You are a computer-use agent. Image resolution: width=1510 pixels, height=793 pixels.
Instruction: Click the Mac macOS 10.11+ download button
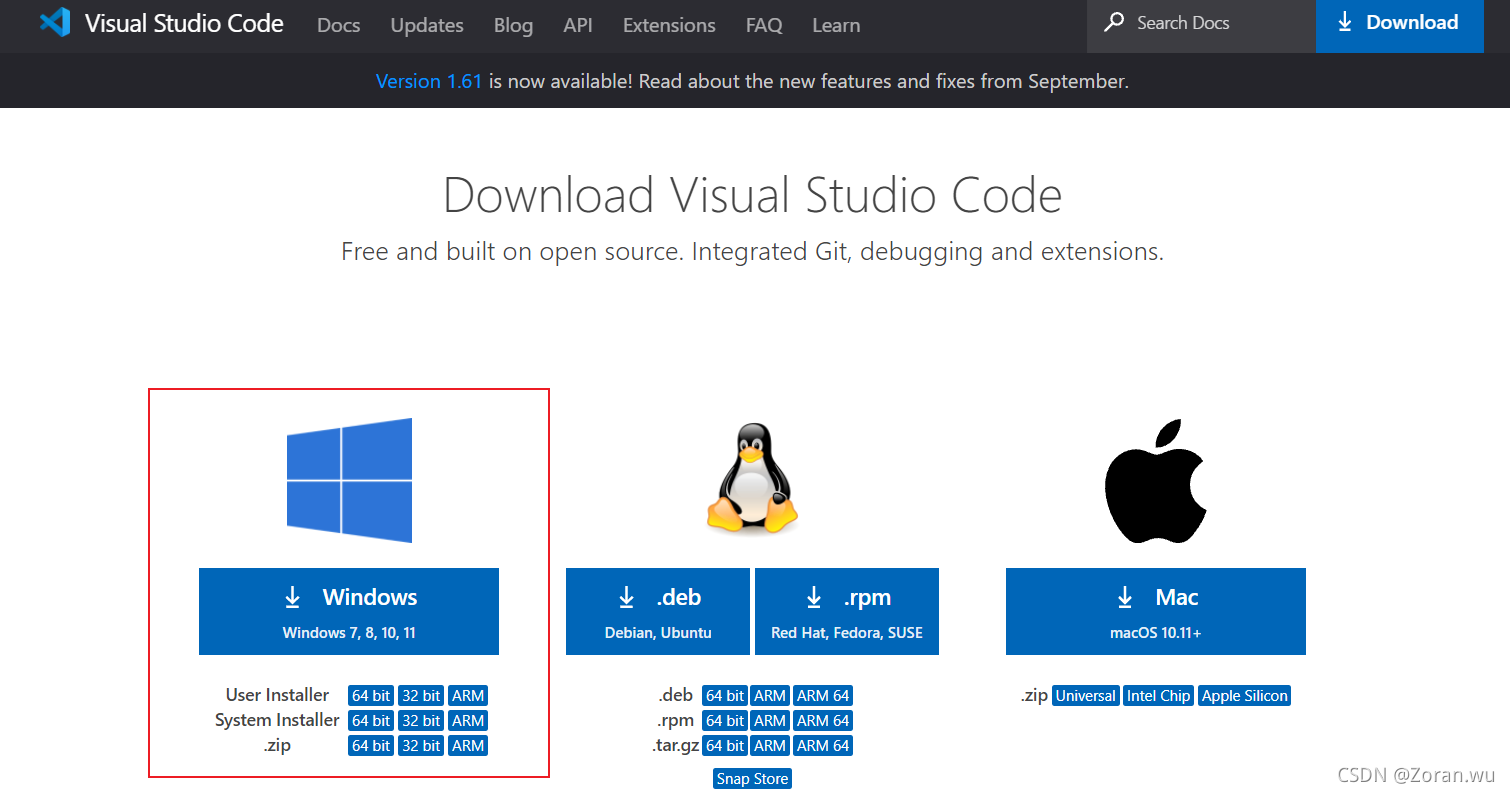1156,611
